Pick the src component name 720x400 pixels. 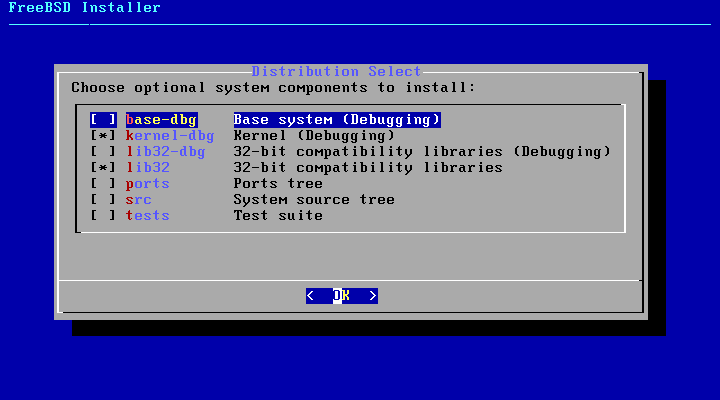tap(138, 200)
